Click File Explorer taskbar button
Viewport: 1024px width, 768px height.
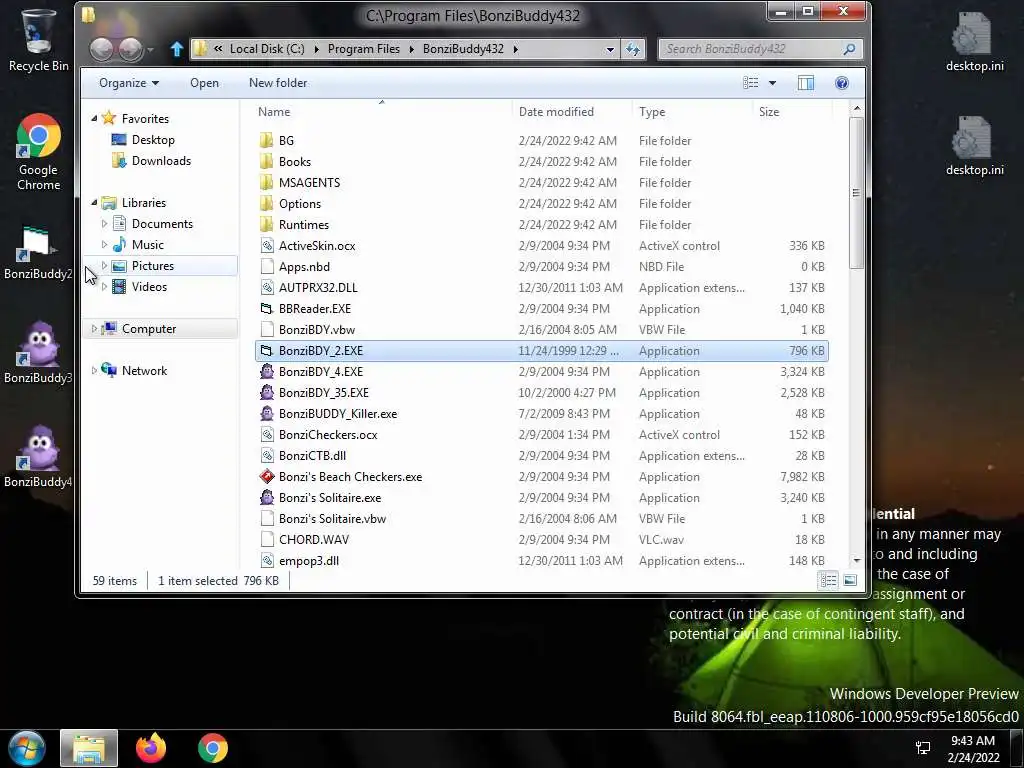pos(89,748)
